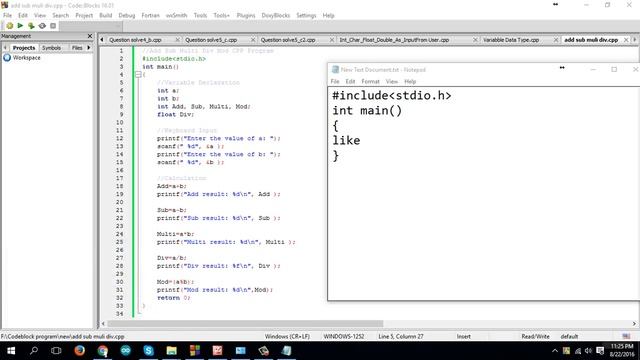Screen dimensions: 640x360
Task: Click the editor horizontal scrollbar thumb
Action: click(x=245, y=324)
